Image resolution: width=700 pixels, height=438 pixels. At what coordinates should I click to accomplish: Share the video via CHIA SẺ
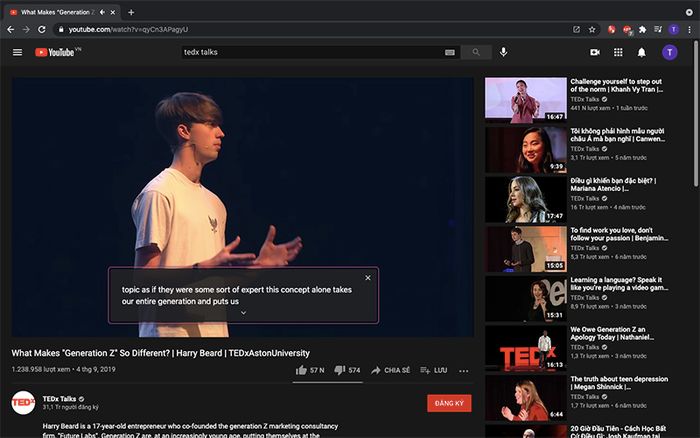390,370
